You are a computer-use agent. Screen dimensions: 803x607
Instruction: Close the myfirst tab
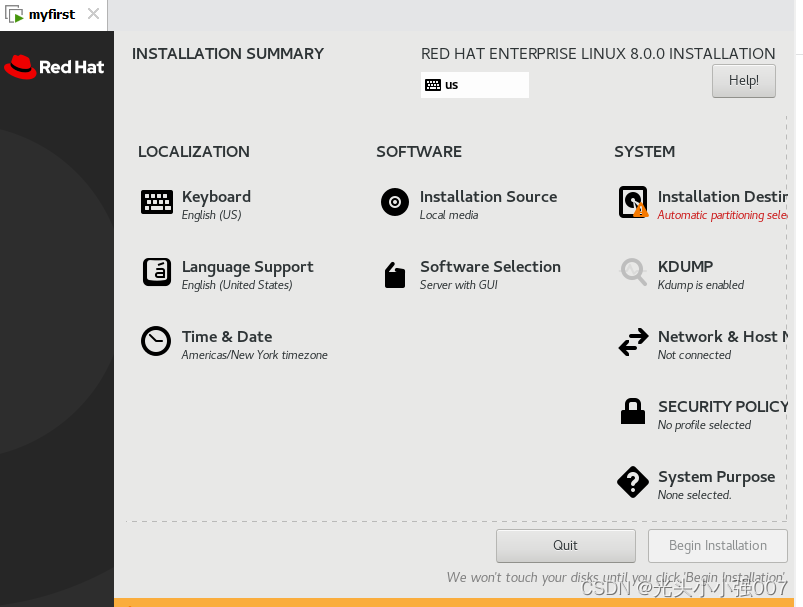(93, 14)
